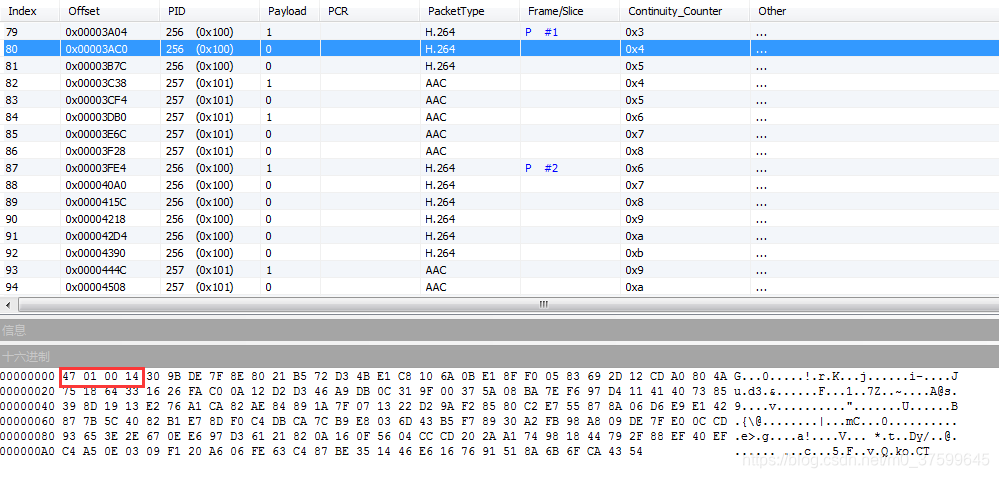The image size is (999, 478).
Task: Click offset value 0x00003C38
Action: click(96, 83)
